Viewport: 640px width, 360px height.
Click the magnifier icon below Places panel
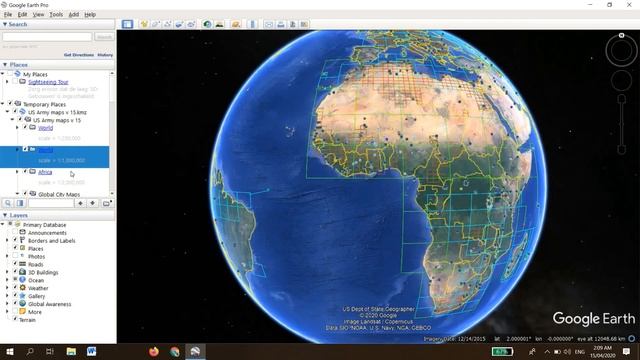coord(8,203)
